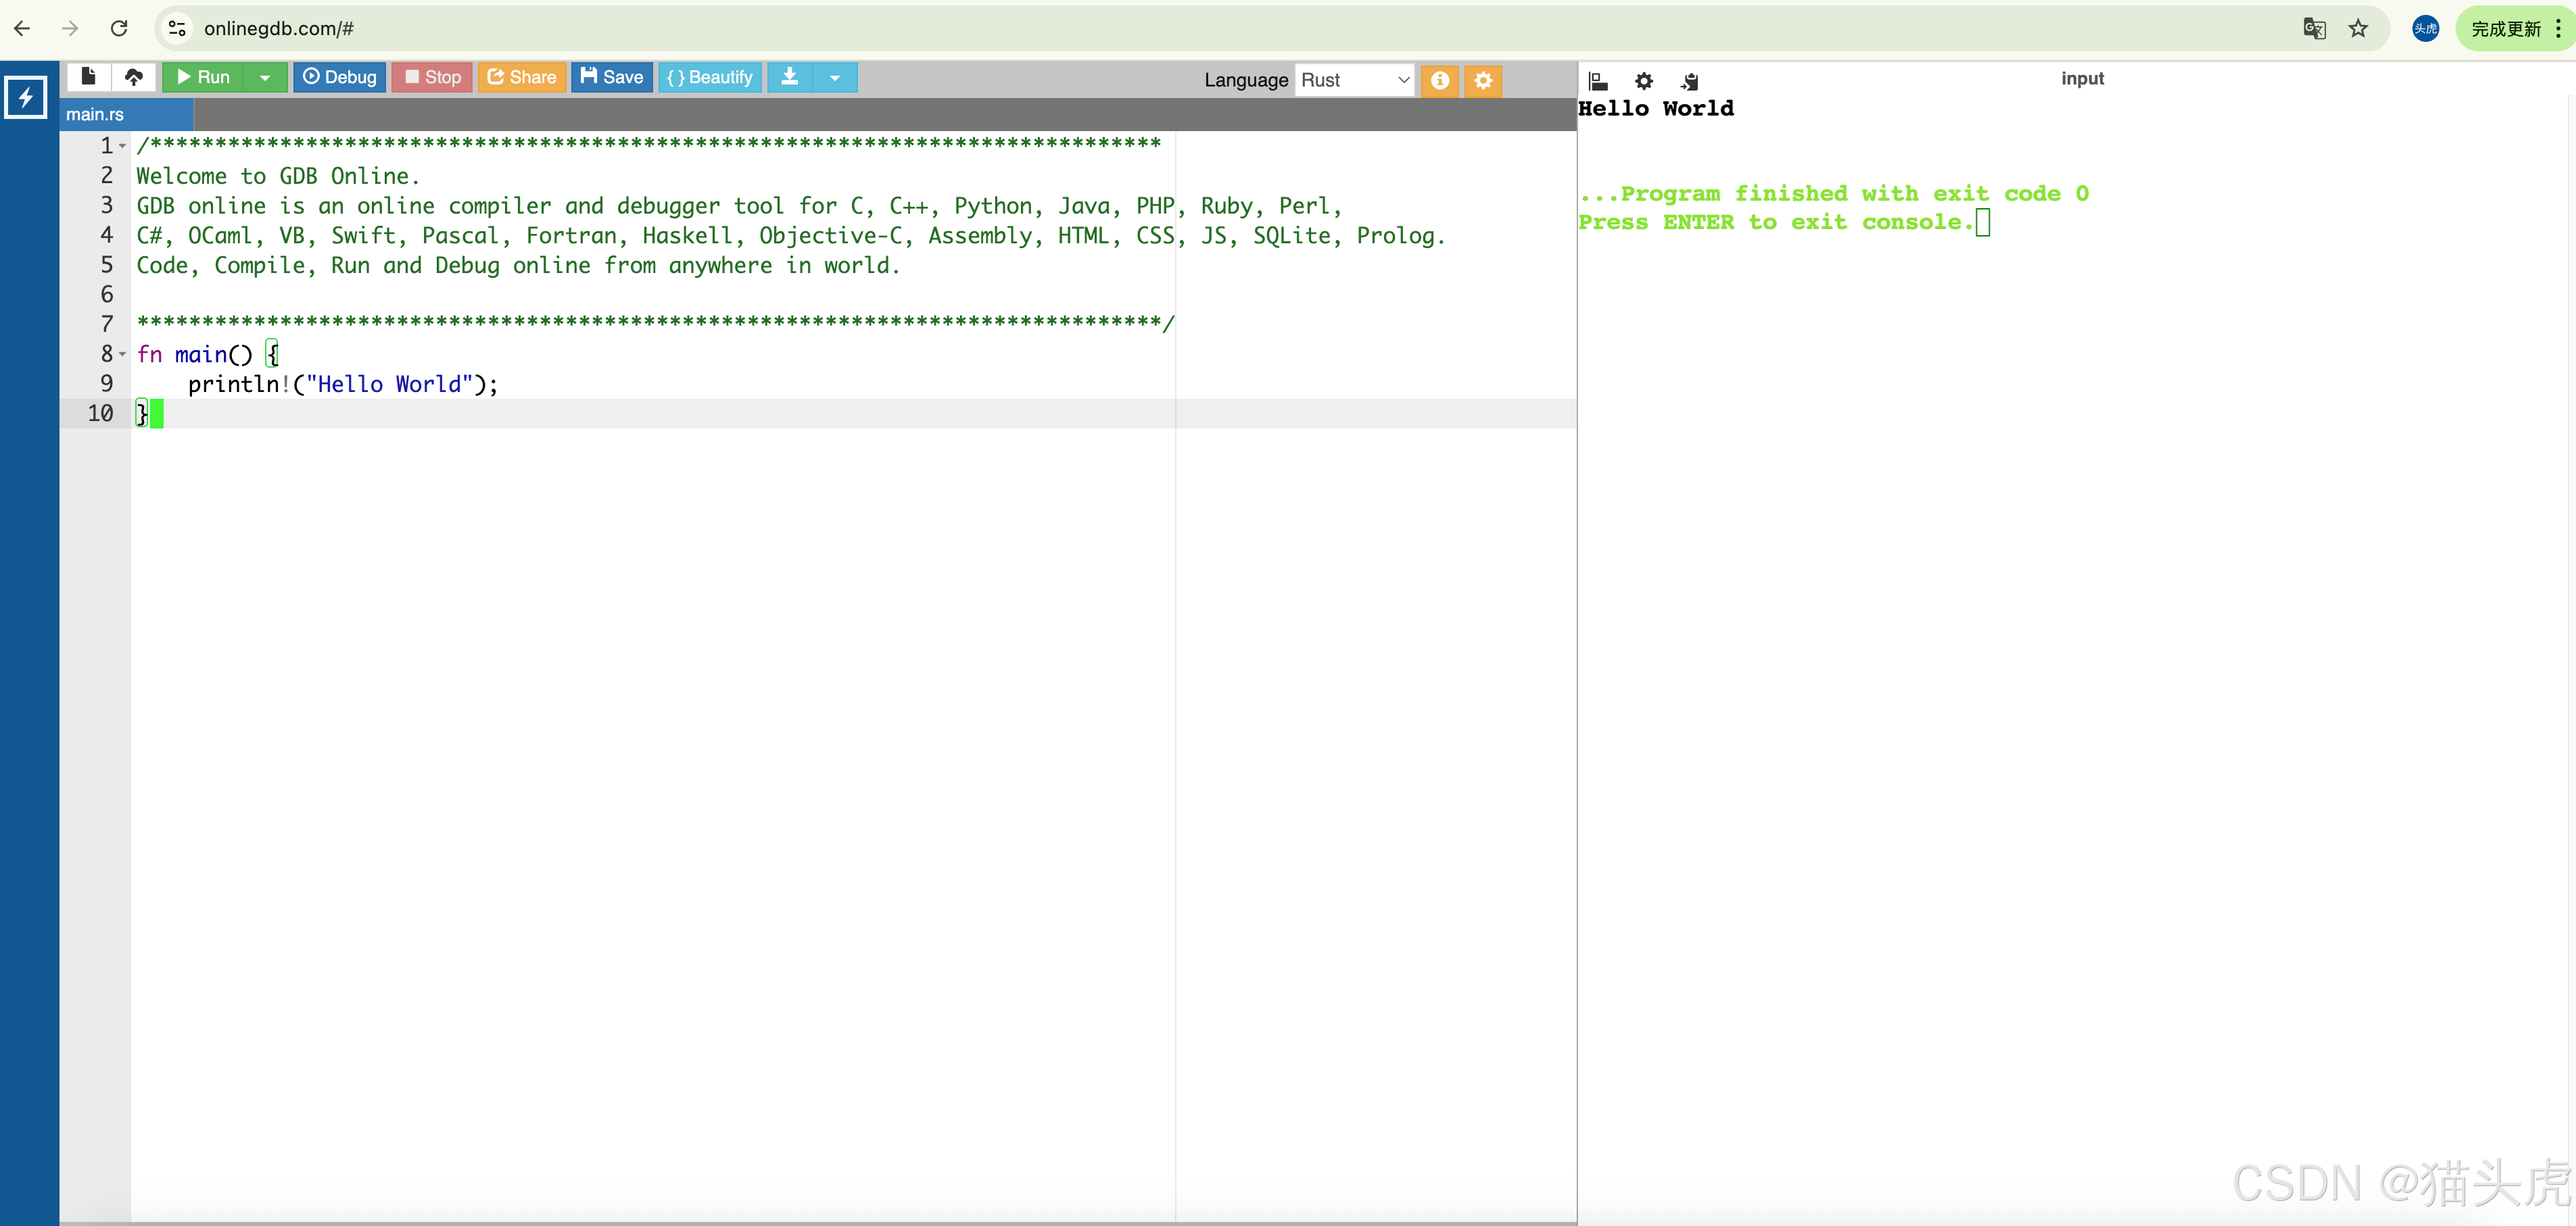This screenshot has height=1226, width=2576.
Task: Click the paste-to-console icon above the output
Action: 1690,82
